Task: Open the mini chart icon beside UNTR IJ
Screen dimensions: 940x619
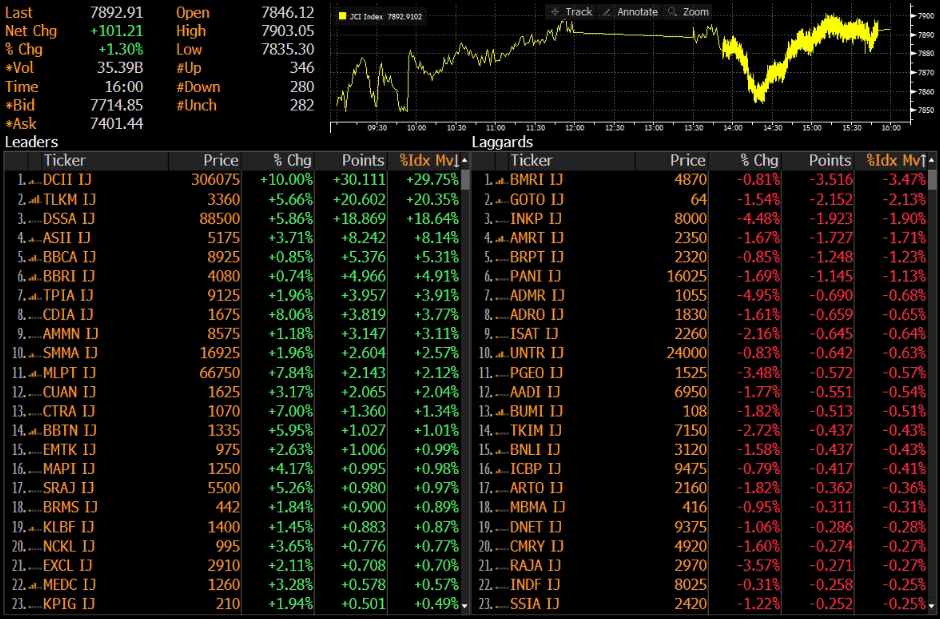Action: [502, 353]
